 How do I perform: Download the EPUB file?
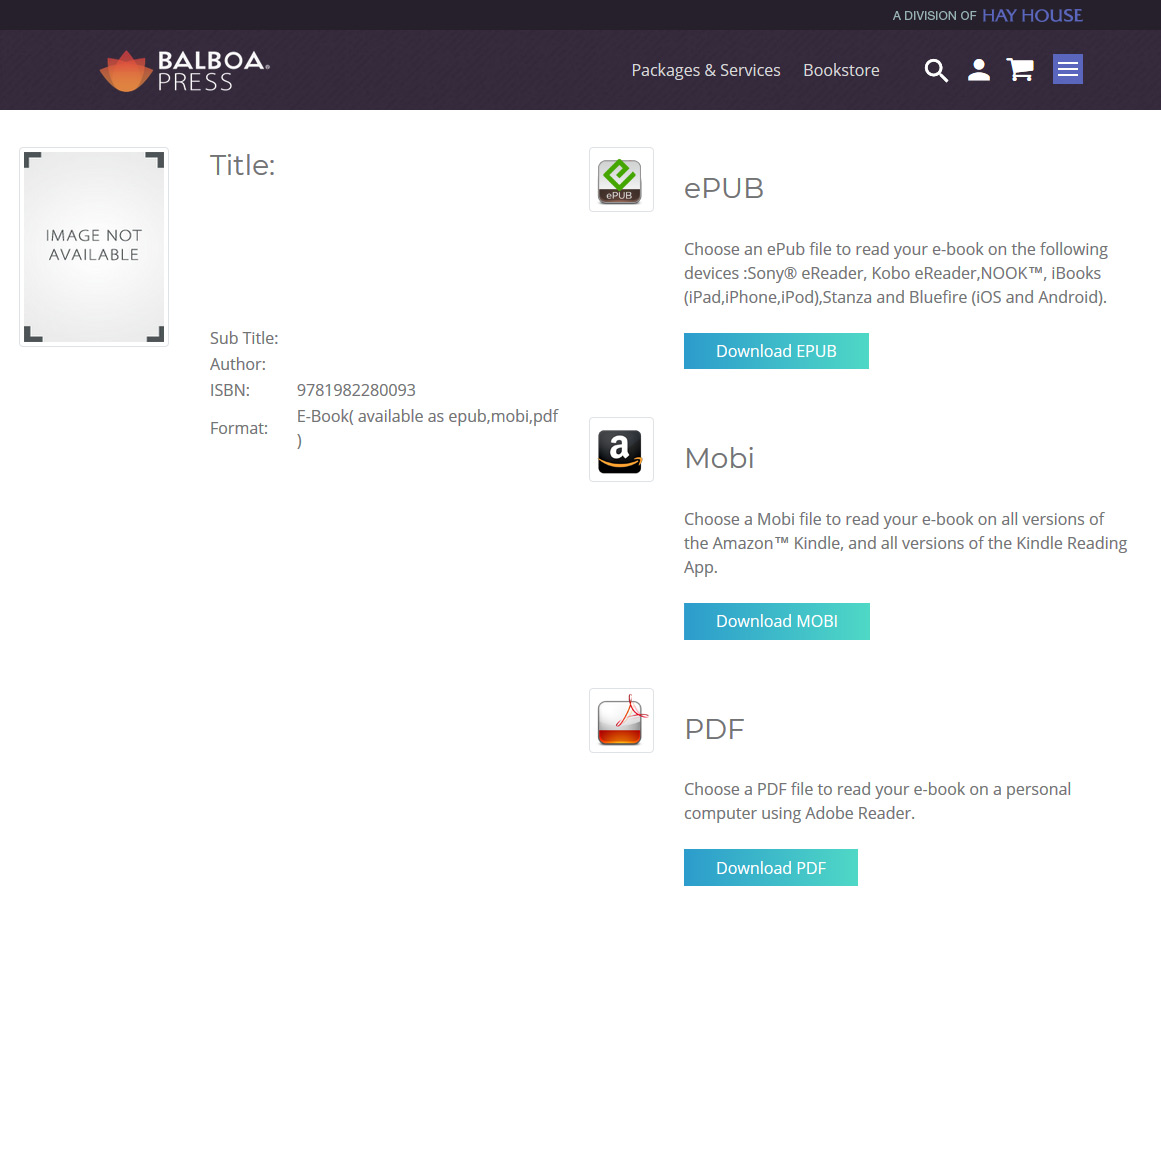(x=776, y=351)
